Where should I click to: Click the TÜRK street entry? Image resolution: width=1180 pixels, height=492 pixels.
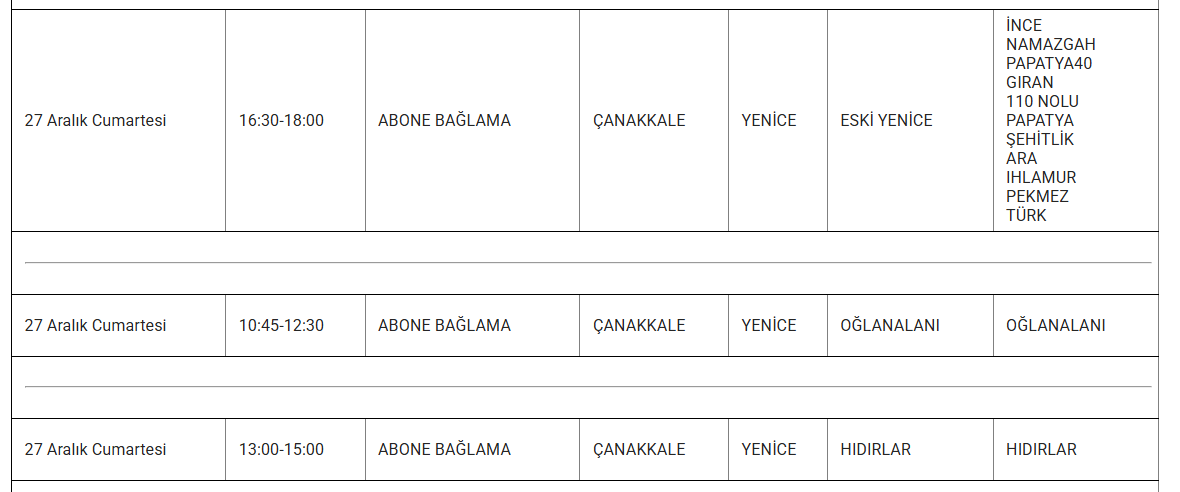tap(1026, 216)
